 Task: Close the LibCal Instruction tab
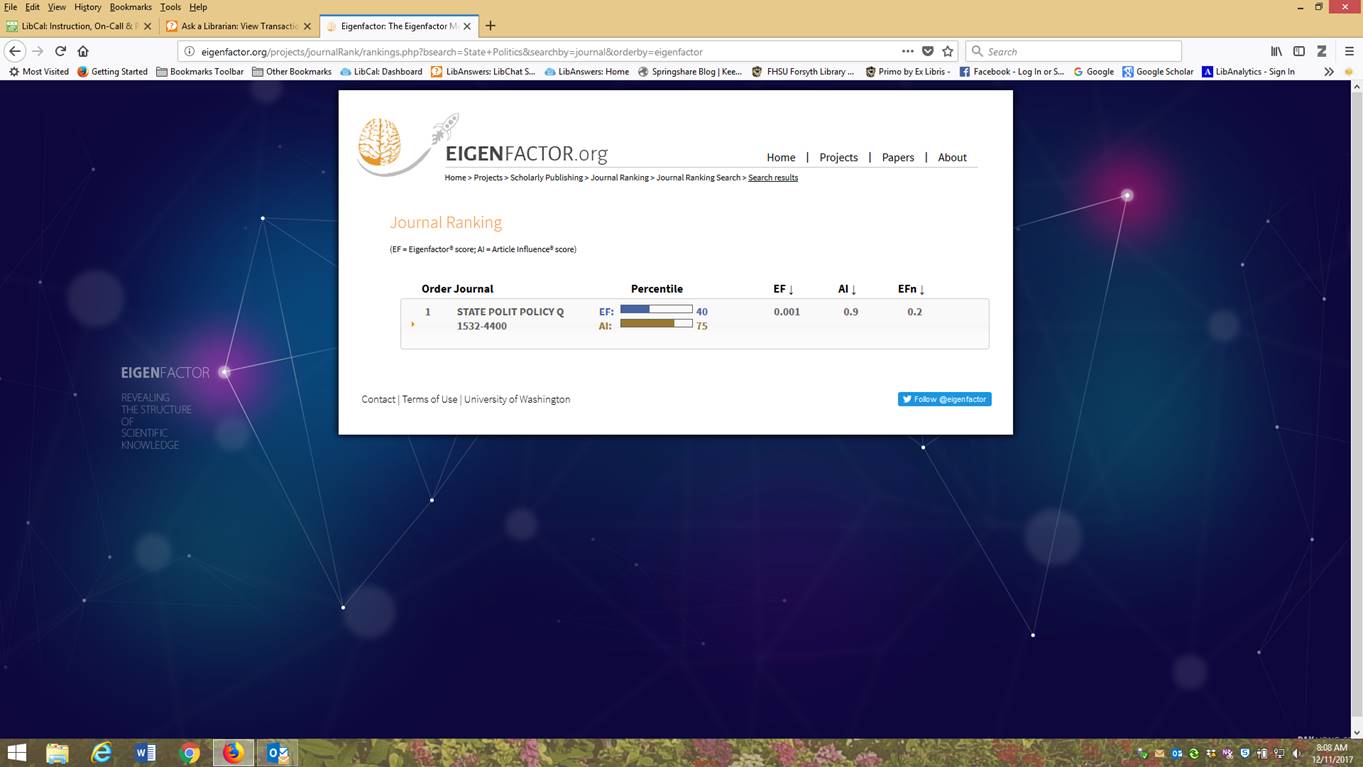point(148,26)
